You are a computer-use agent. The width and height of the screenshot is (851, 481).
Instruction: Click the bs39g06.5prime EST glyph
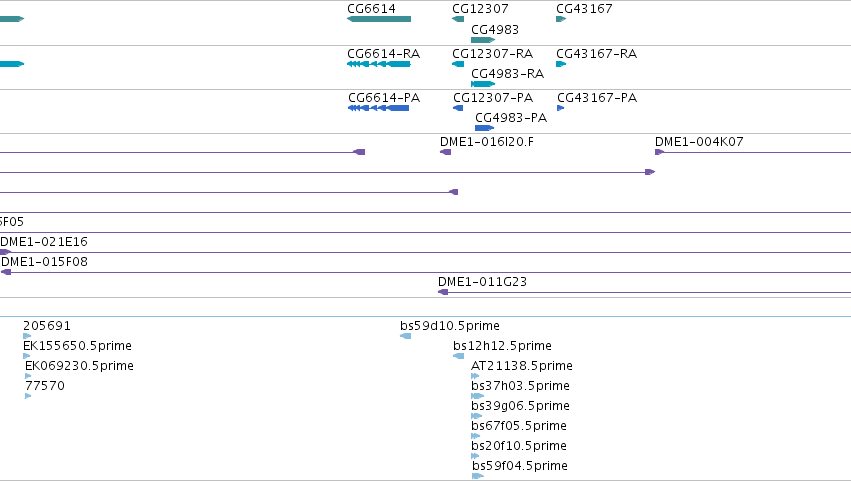coord(477,416)
